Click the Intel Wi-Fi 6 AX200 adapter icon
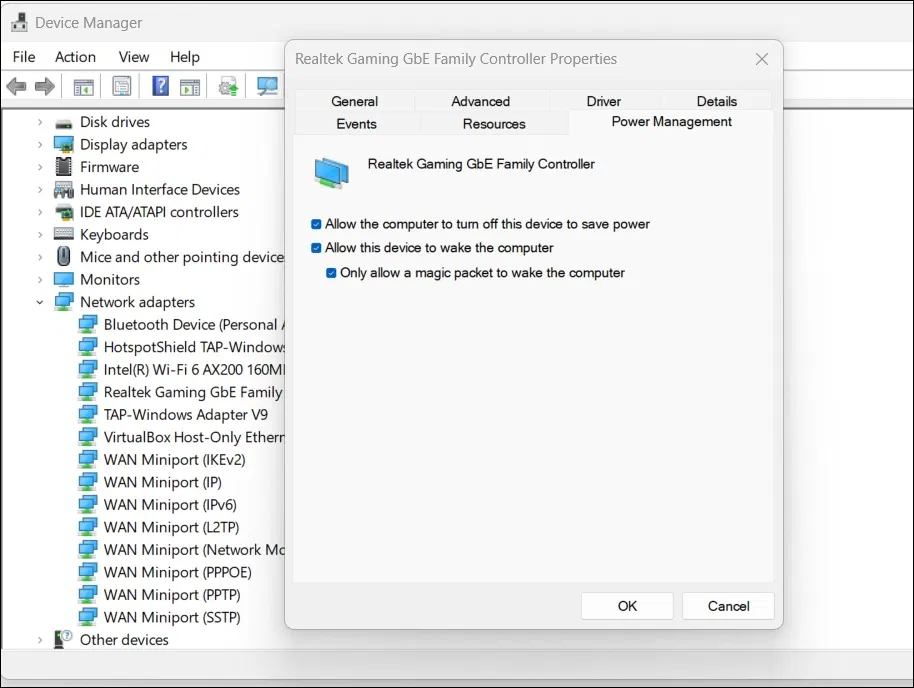 (x=89, y=370)
